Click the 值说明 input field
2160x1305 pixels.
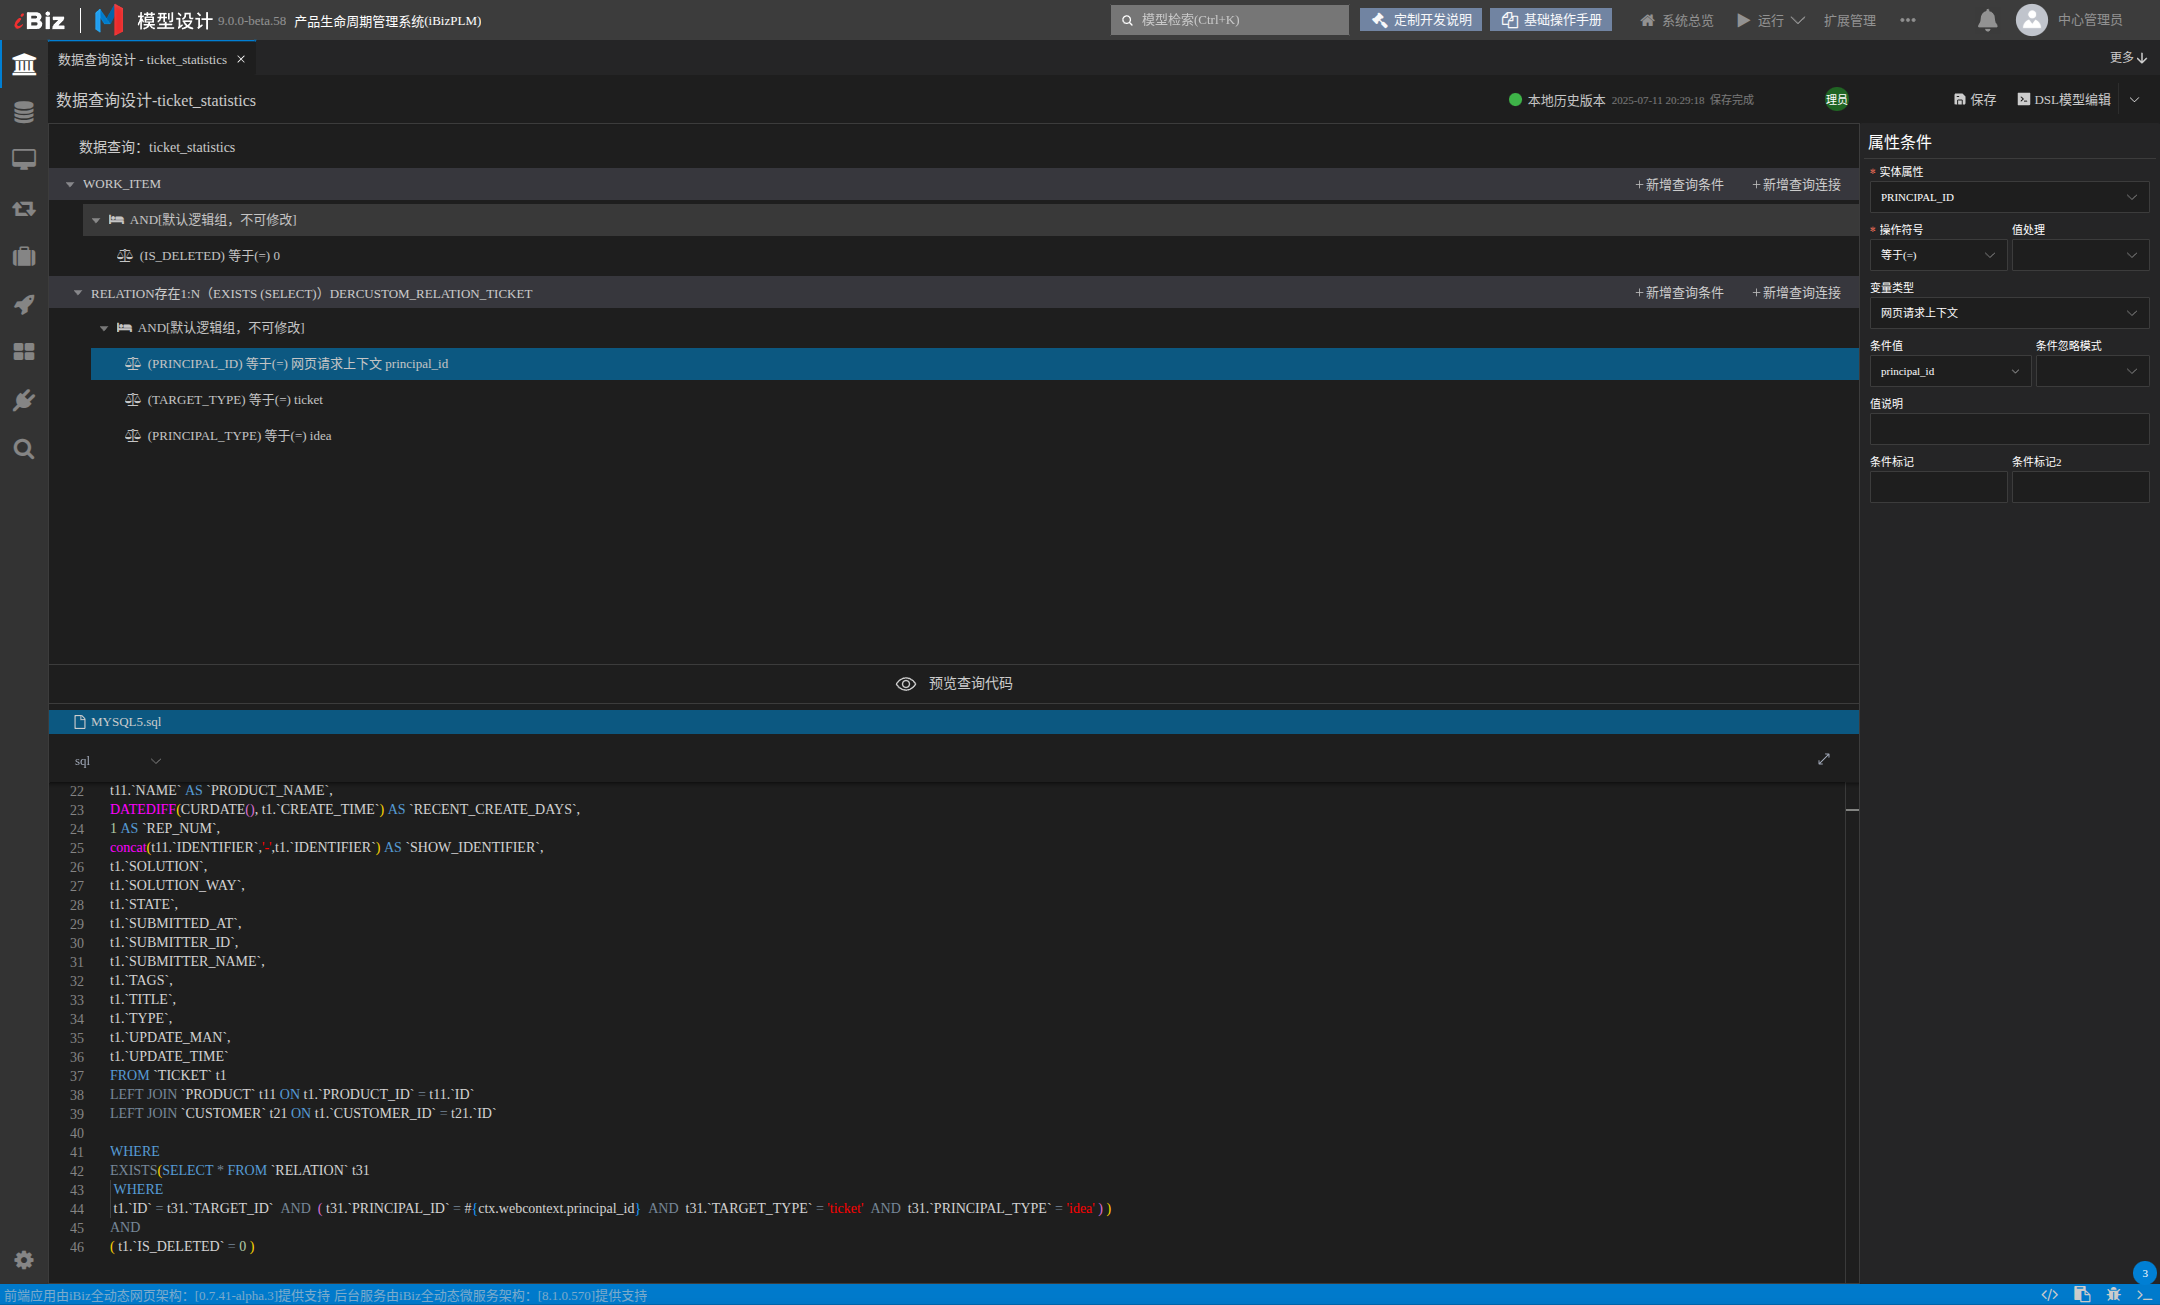click(2009, 429)
